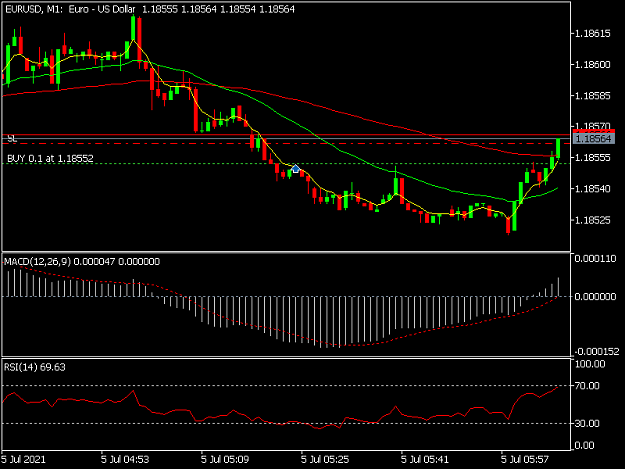Click the 1.18615 price axis label
Screen dimensions: 625x469
point(593,33)
